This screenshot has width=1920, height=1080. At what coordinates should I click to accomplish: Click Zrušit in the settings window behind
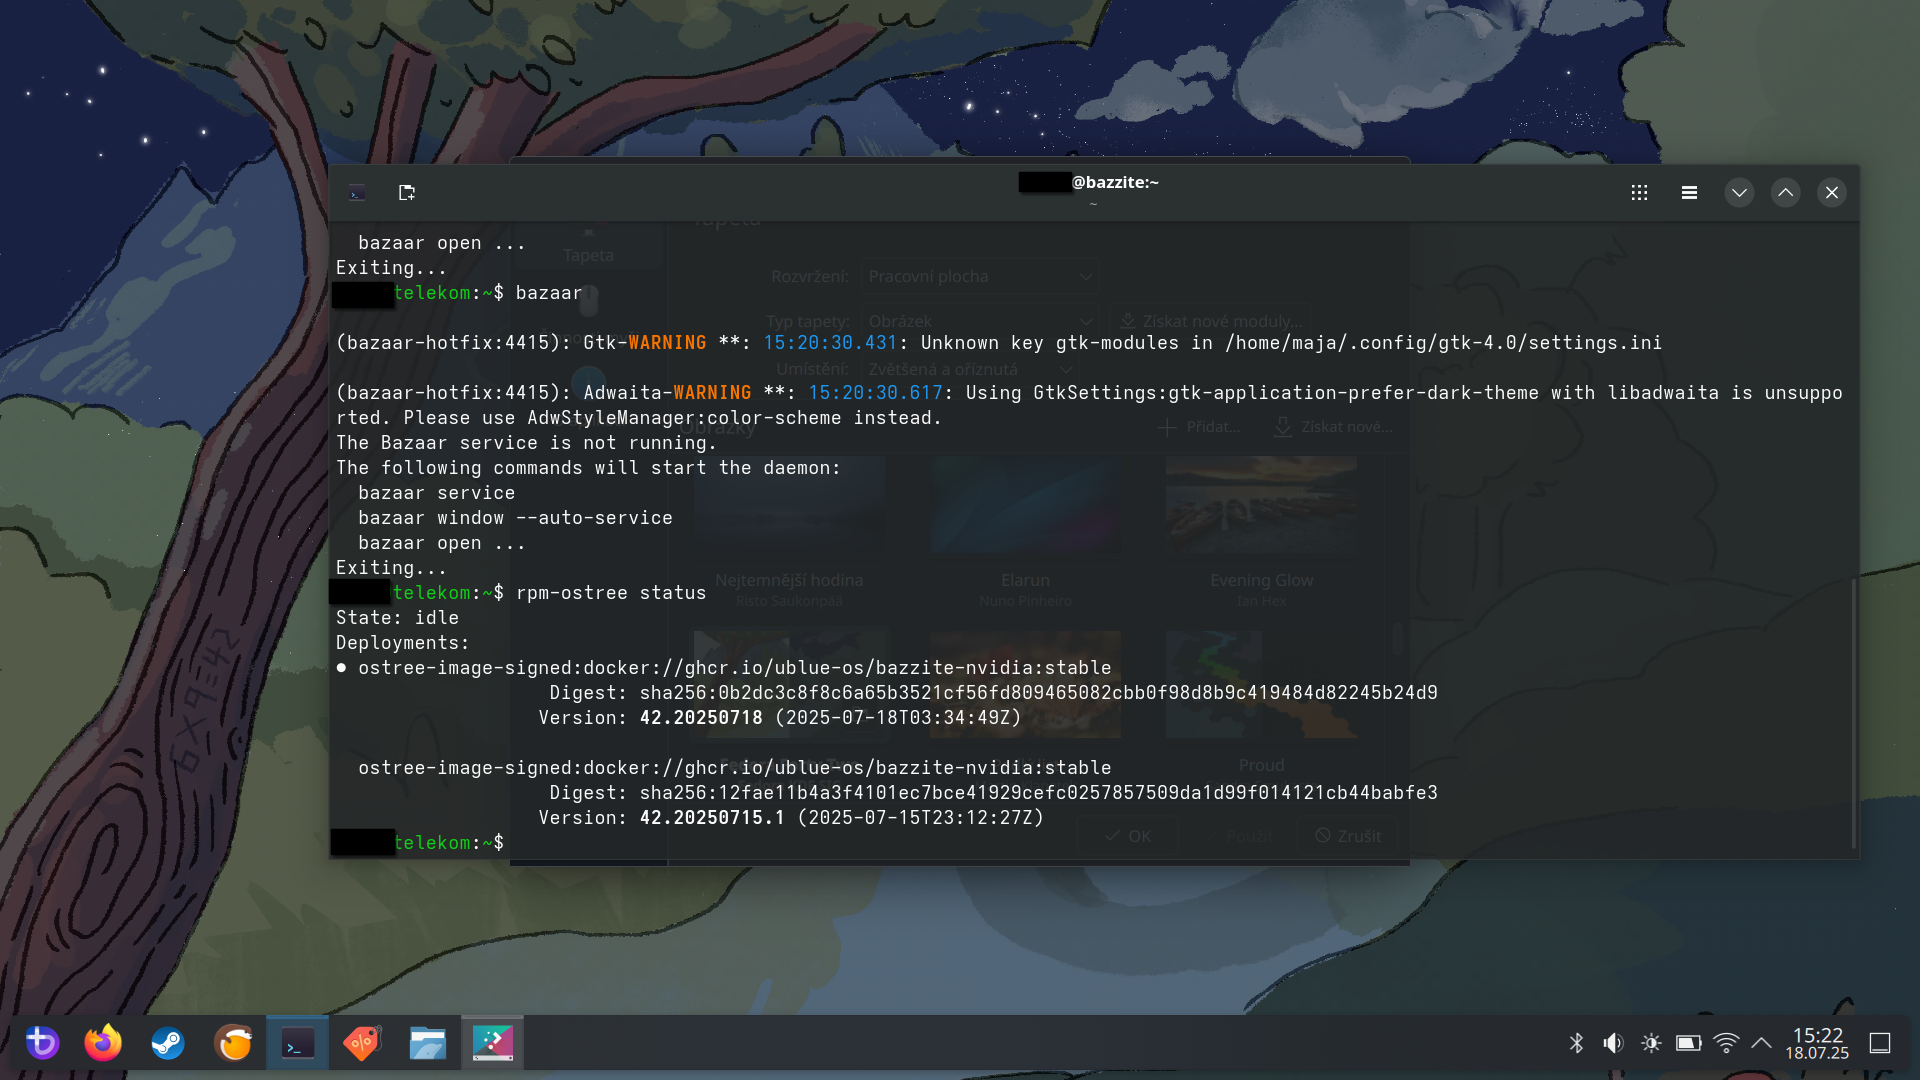point(1348,836)
